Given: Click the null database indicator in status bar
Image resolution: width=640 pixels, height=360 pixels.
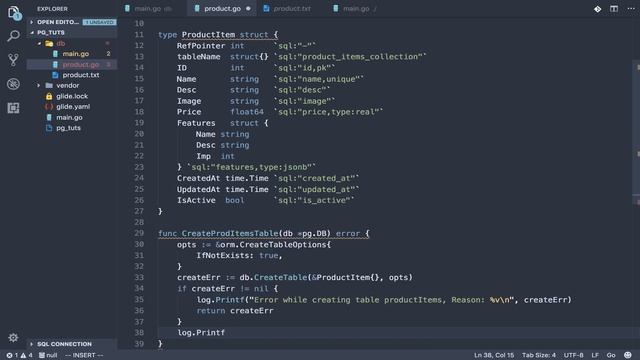Looking at the screenshot, I should coord(48,356).
